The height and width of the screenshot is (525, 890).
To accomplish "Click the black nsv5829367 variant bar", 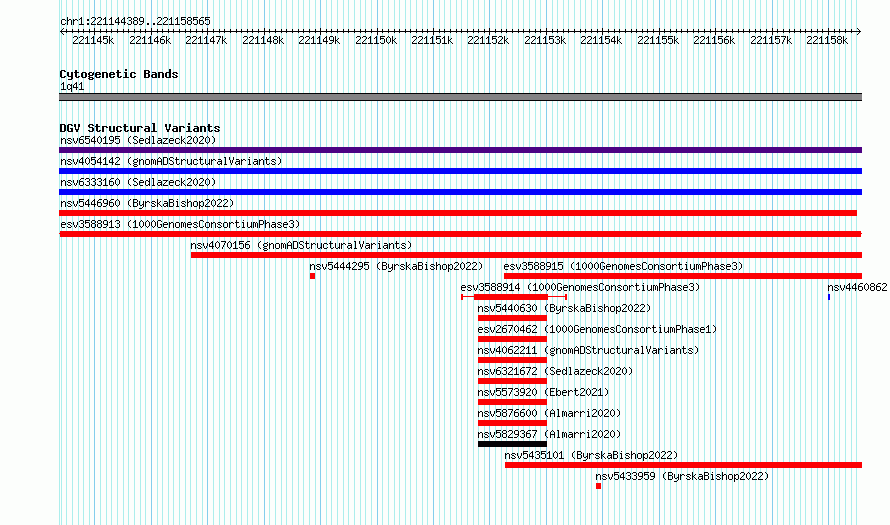I will click(x=512, y=444).
